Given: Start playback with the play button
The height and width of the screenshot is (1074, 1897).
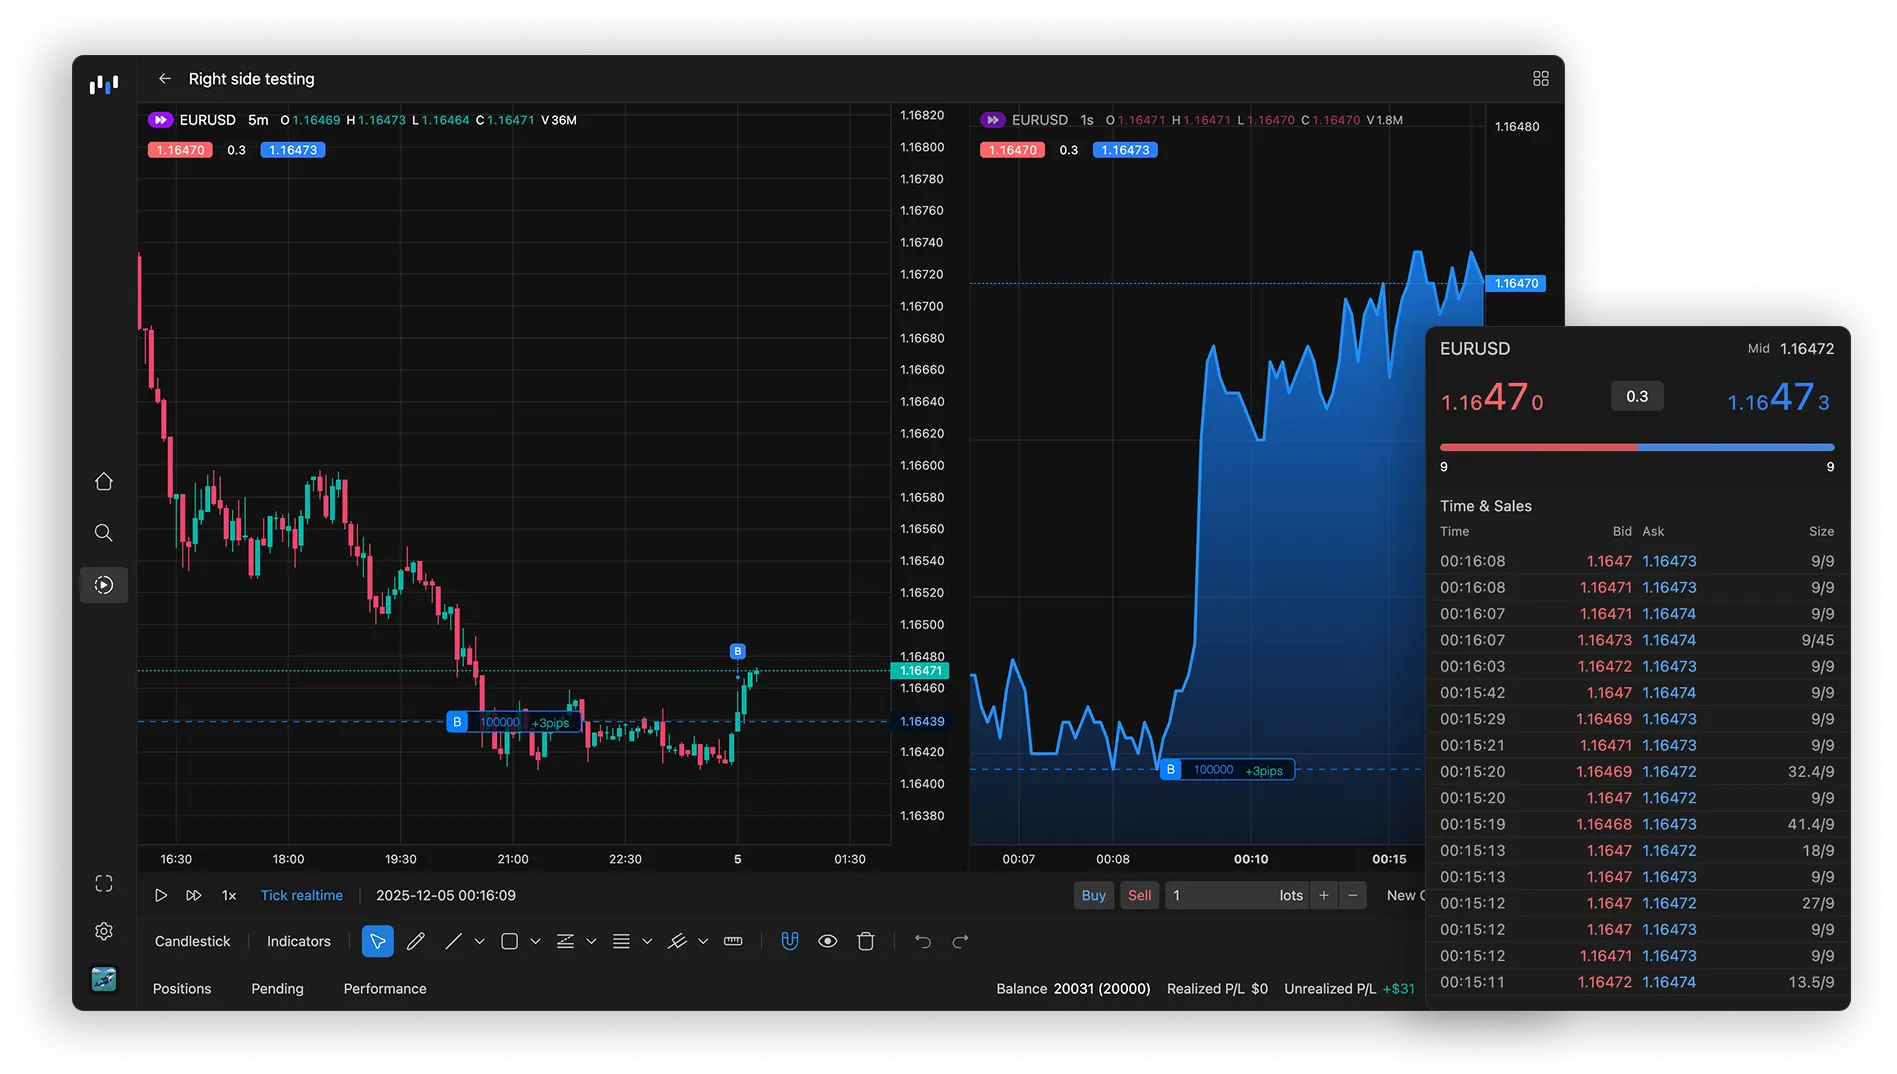Looking at the screenshot, I should pos(161,896).
